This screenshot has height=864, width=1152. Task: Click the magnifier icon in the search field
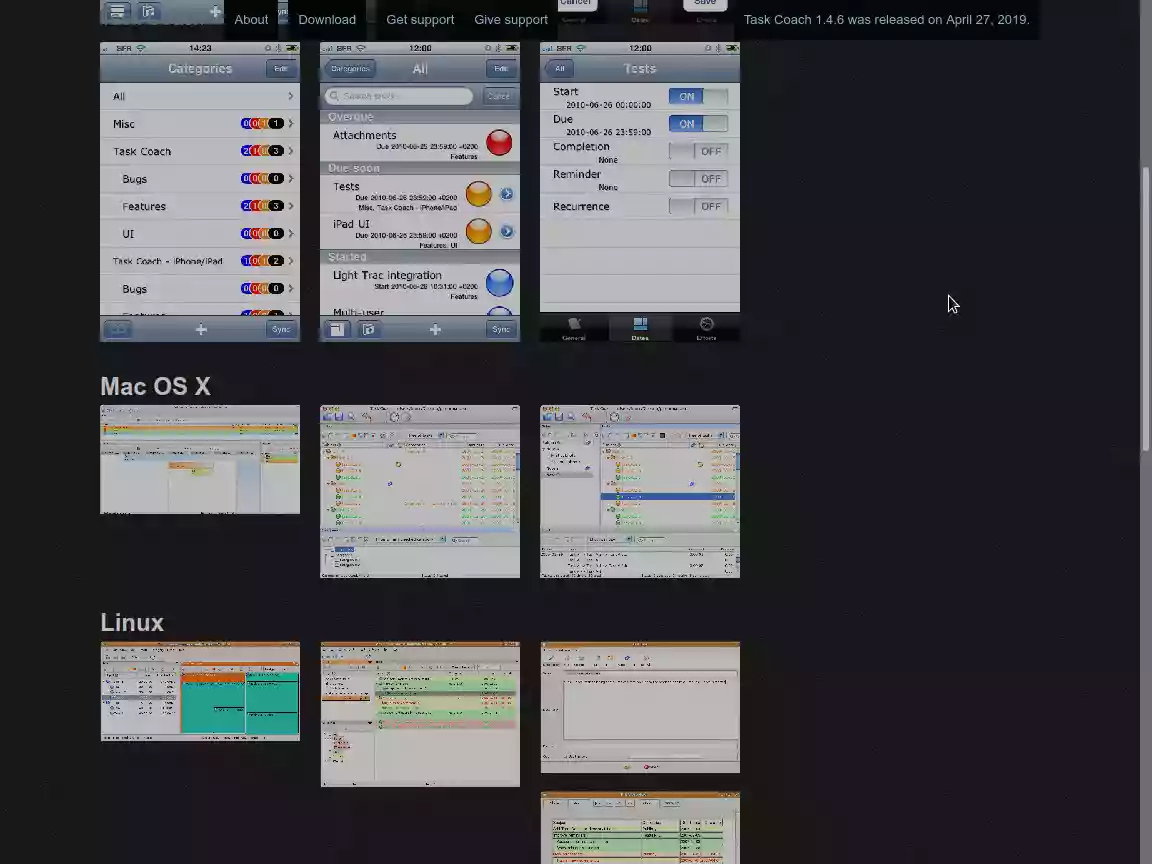[x=334, y=96]
